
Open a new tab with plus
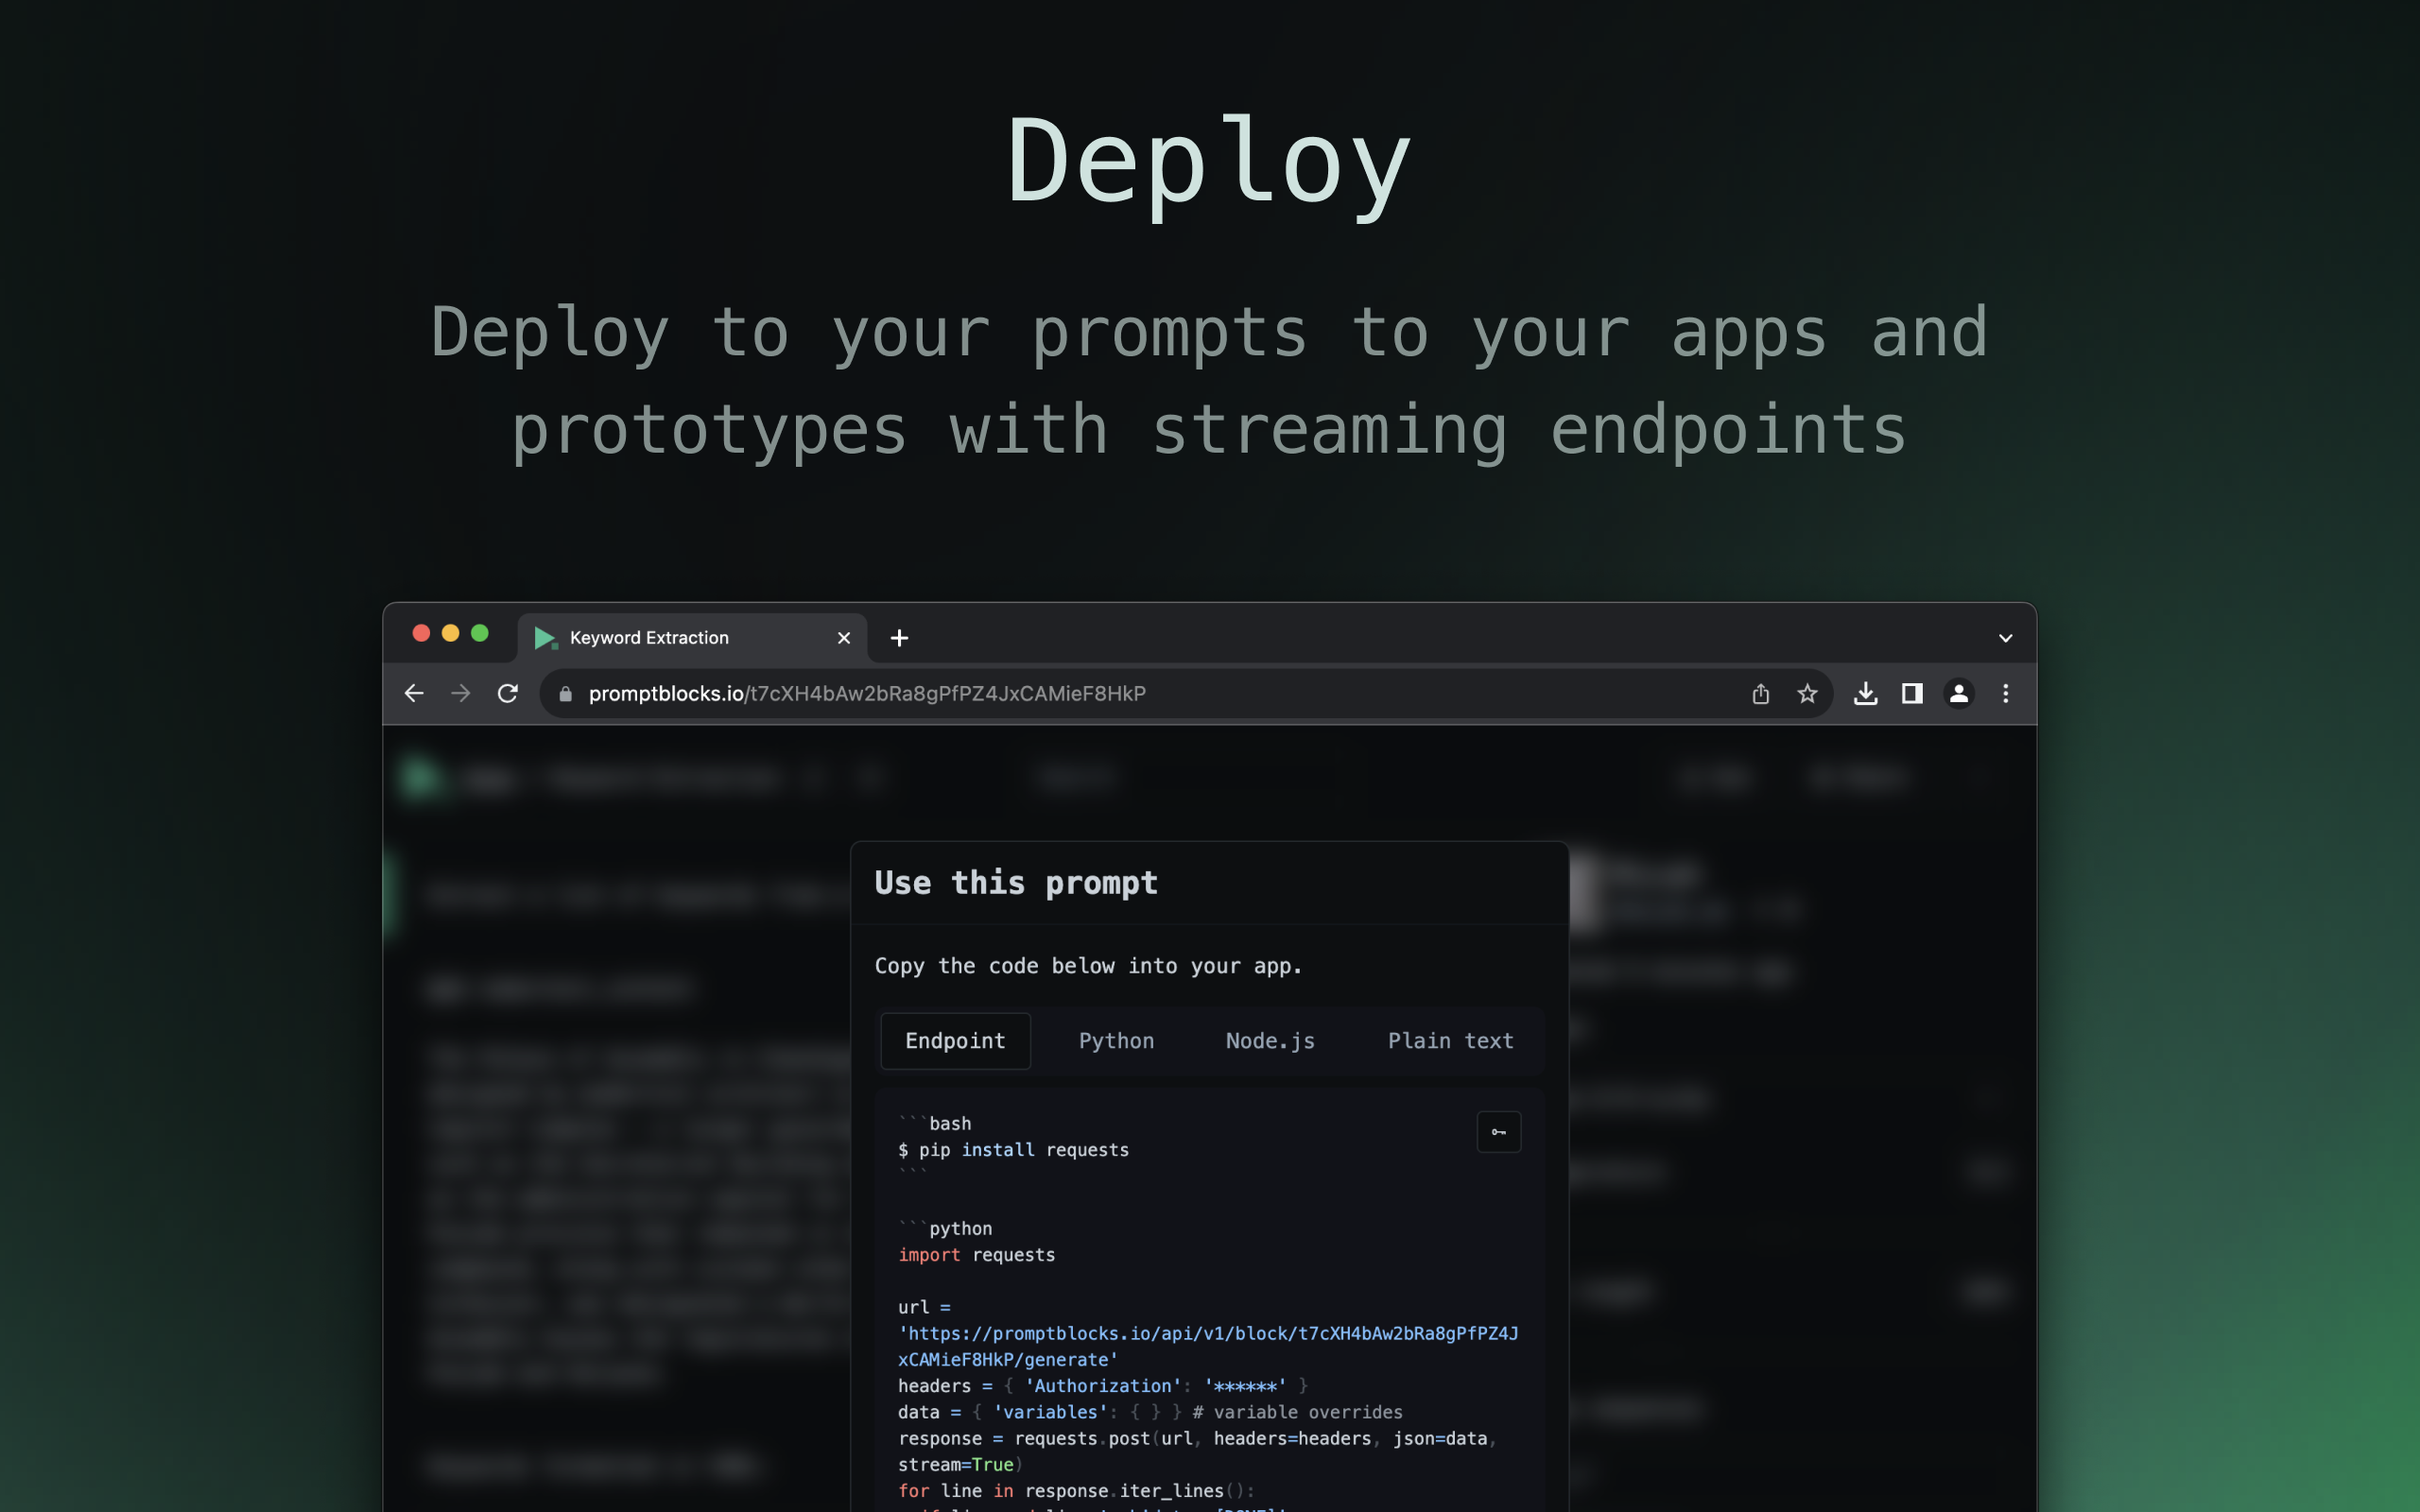[899, 638]
